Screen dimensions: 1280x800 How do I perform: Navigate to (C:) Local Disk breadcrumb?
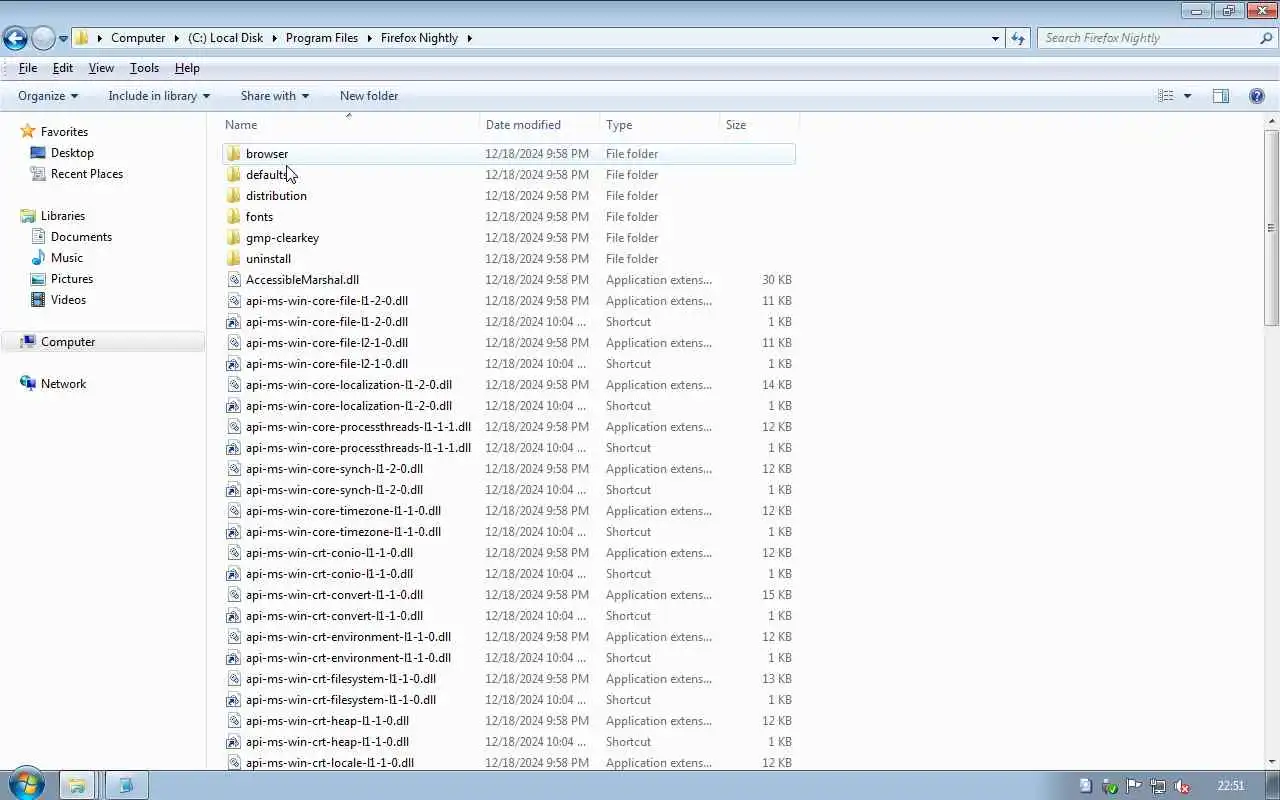(226, 38)
